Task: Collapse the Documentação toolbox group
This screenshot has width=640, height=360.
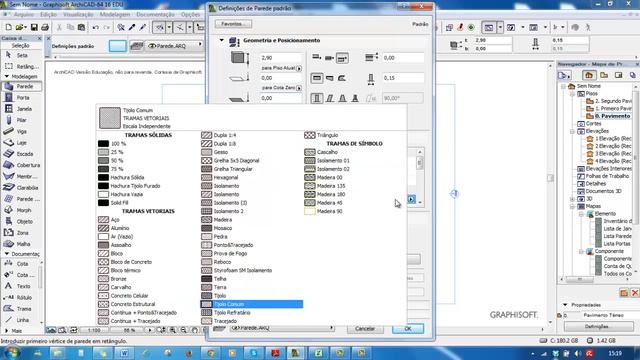Action: [x=7, y=254]
